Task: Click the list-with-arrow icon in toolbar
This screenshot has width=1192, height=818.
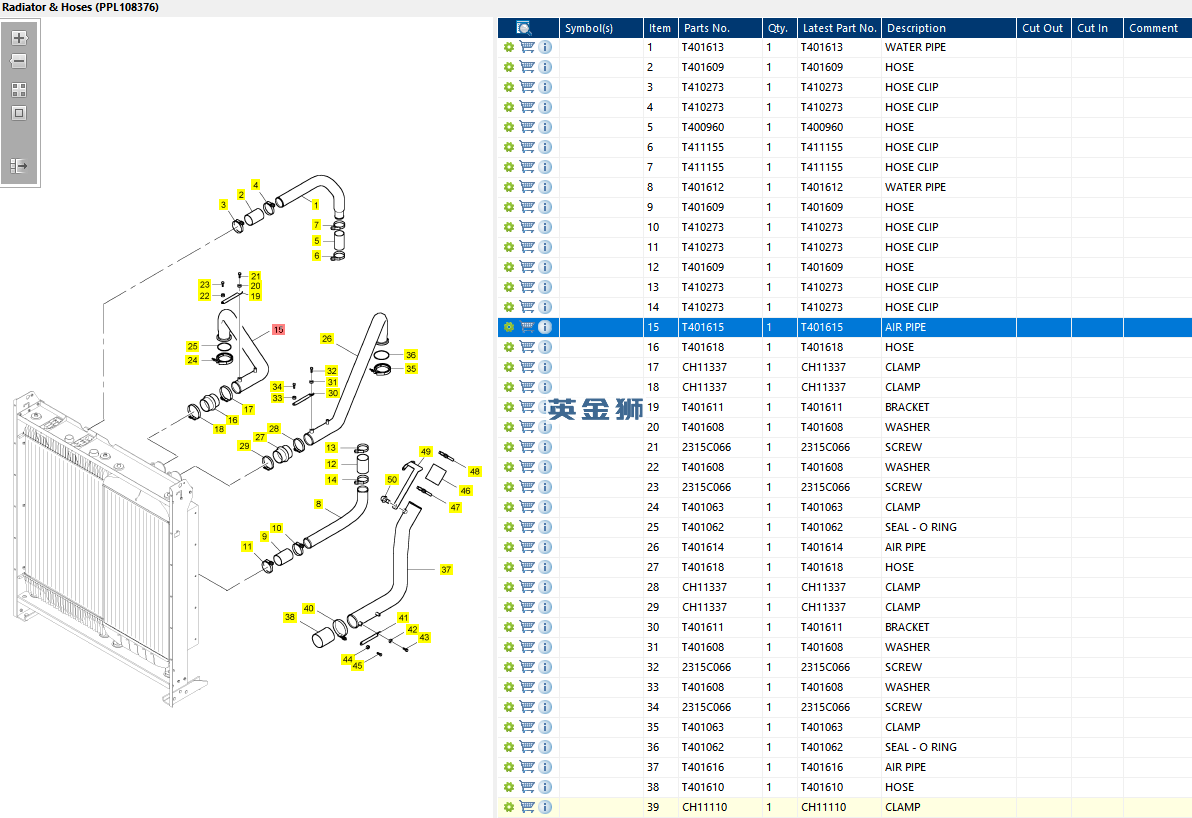Action: pos(20,166)
